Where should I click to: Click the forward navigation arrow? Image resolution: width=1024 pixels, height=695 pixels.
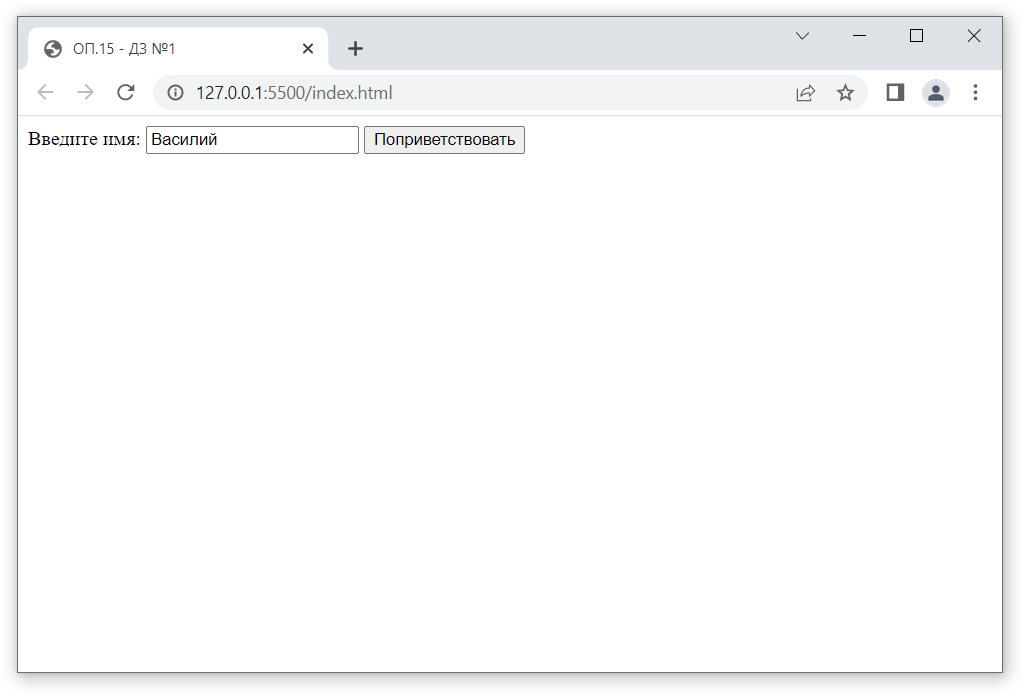tap(85, 93)
